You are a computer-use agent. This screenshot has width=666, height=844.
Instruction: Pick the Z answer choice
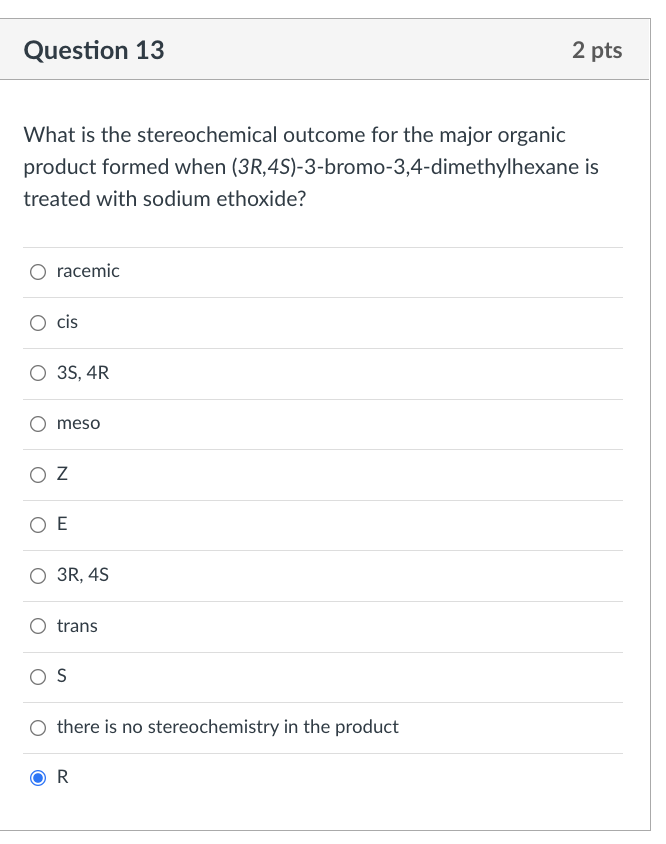(x=38, y=474)
